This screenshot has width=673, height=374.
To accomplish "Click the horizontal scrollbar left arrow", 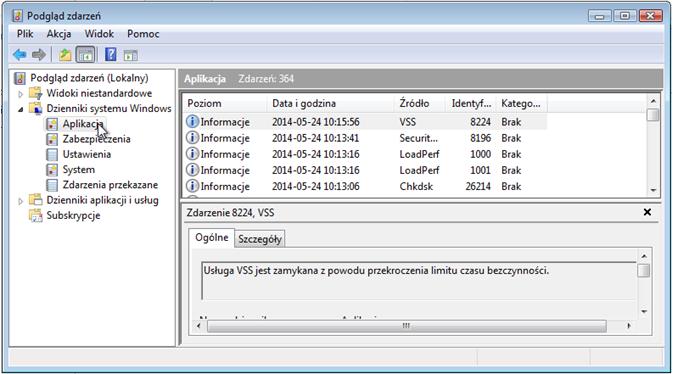I will pos(199,326).
